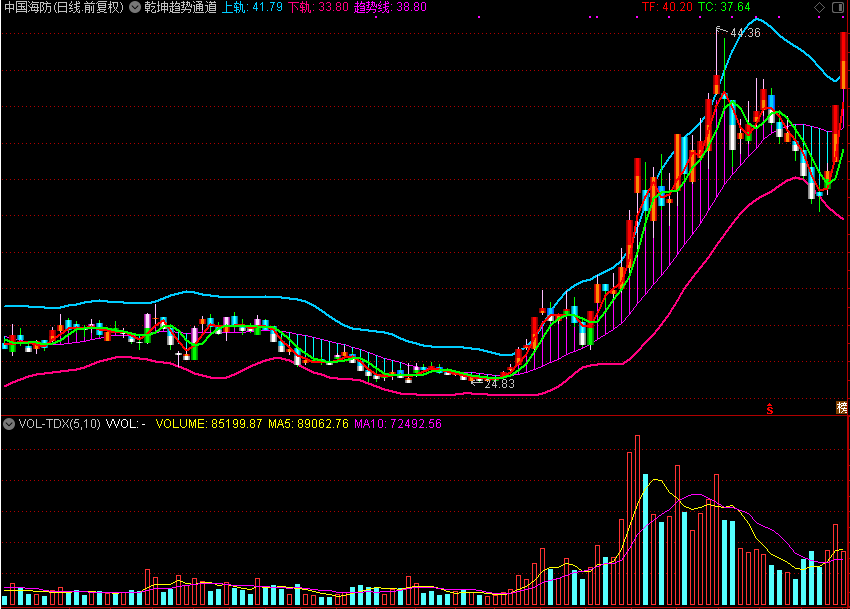Click the MA10: 72492.56 value
850x609 pixels.
click(398, 424)
